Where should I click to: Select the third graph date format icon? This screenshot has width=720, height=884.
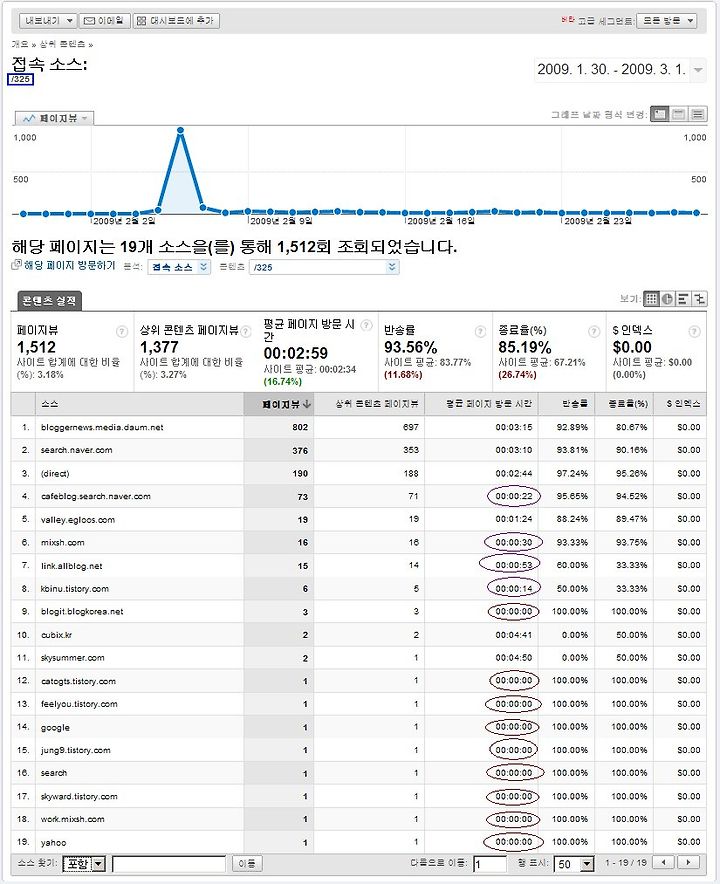click(x=698, y=114)
